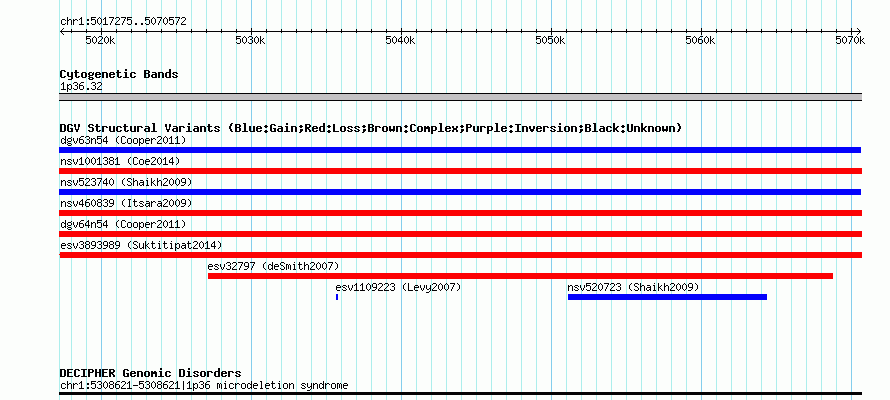
Task: Click the nsv520723 (Shaikh2009) label
Action: tap(633, 287)
